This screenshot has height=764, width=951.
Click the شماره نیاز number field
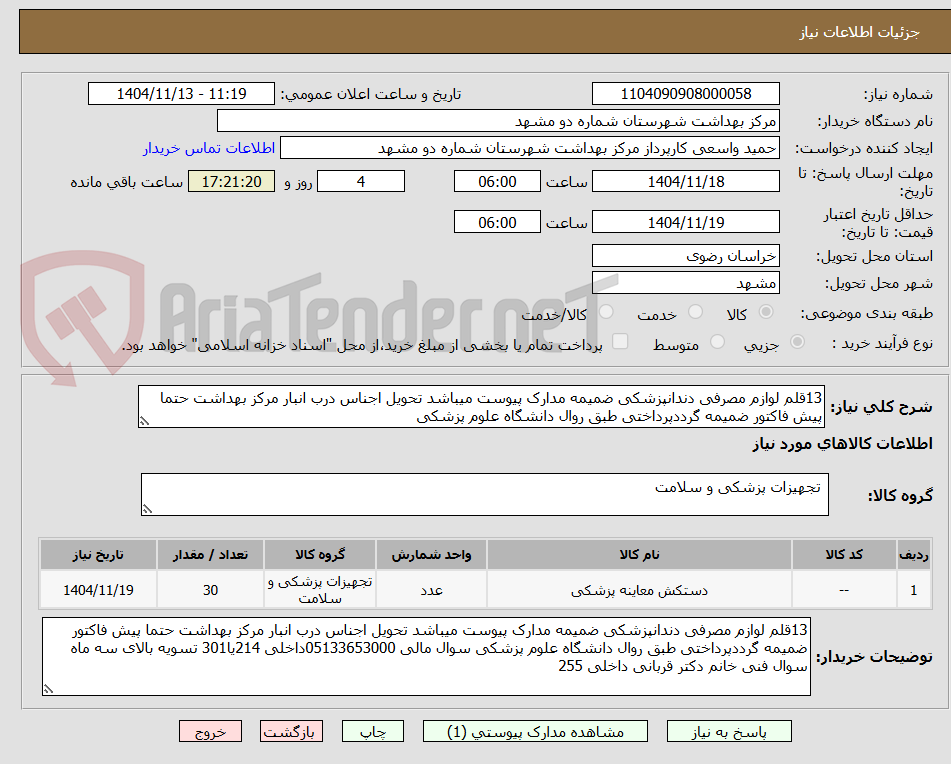(x=685, y=94)
